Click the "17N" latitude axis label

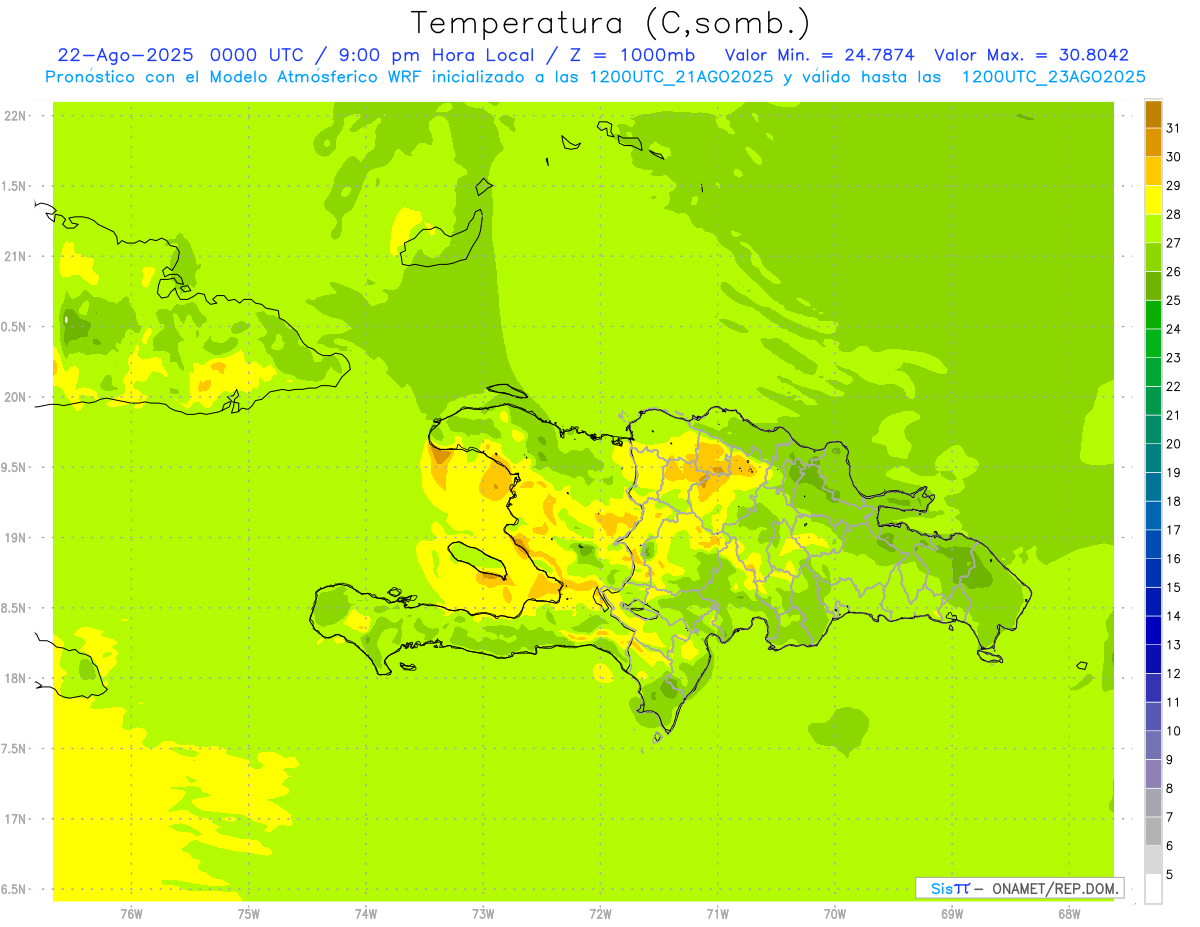pos(14,819)
